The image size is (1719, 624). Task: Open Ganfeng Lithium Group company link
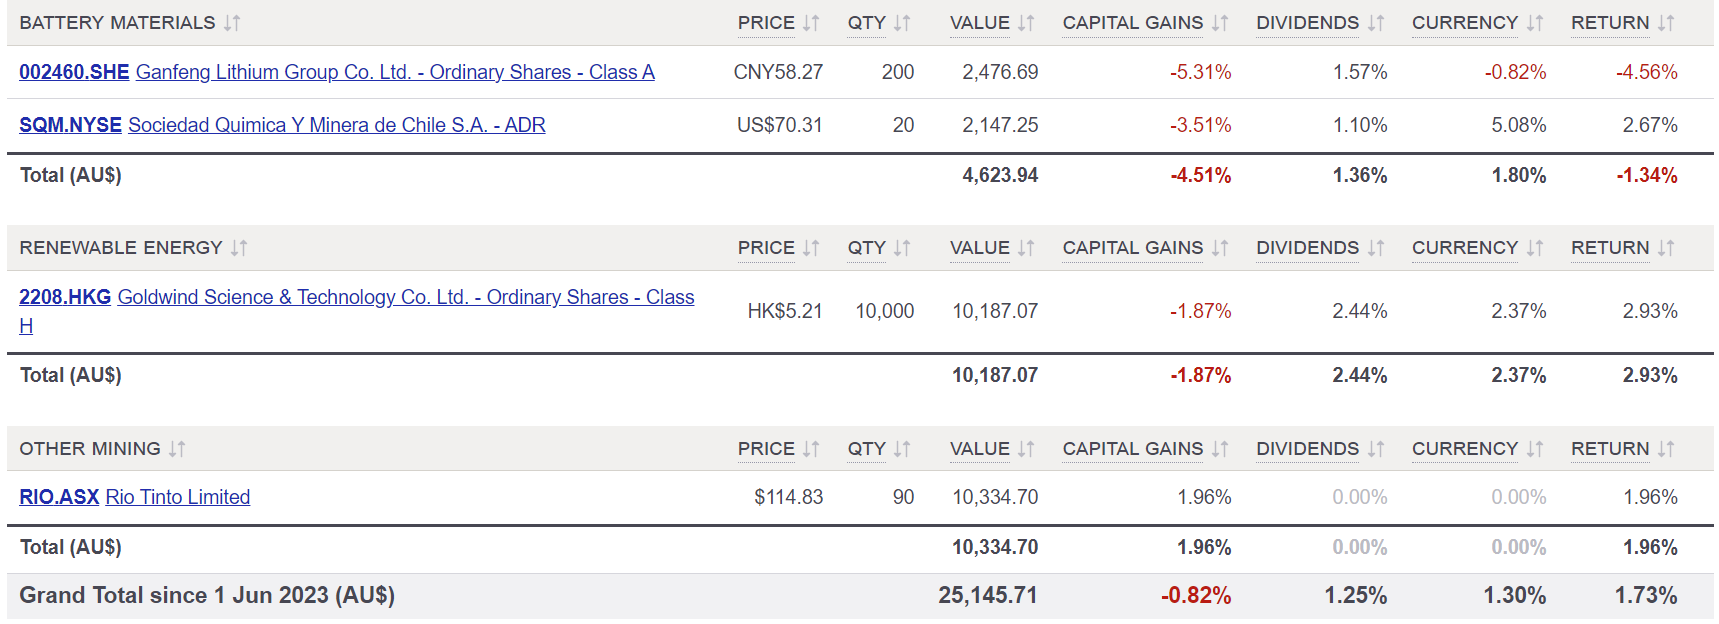coord(395,72)
